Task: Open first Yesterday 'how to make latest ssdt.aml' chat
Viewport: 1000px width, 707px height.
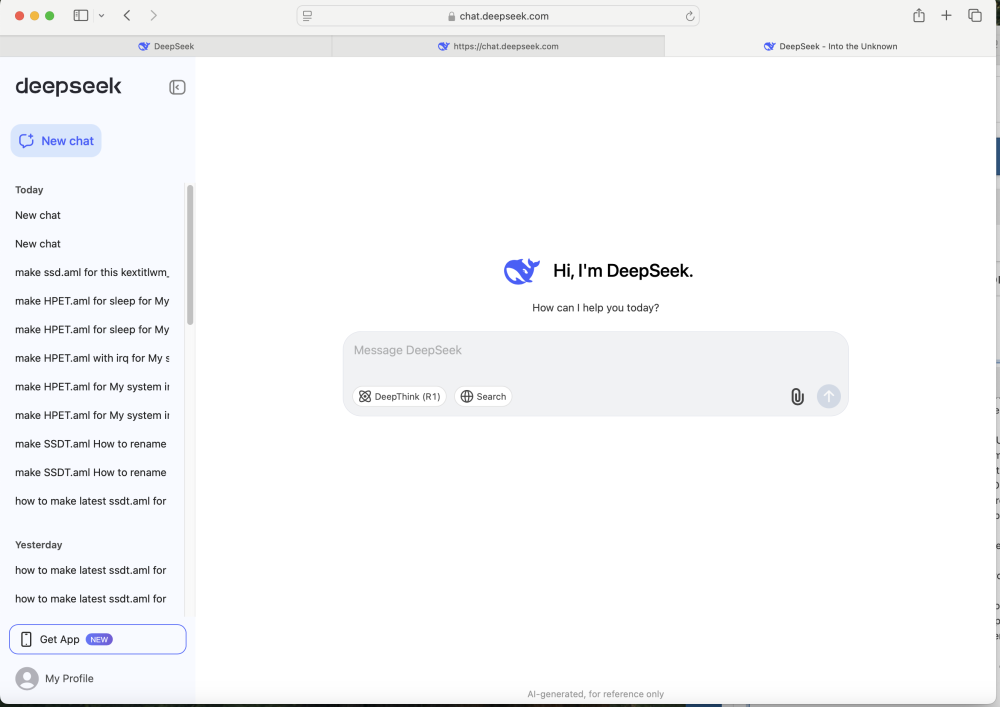Action: coord(92,571)
